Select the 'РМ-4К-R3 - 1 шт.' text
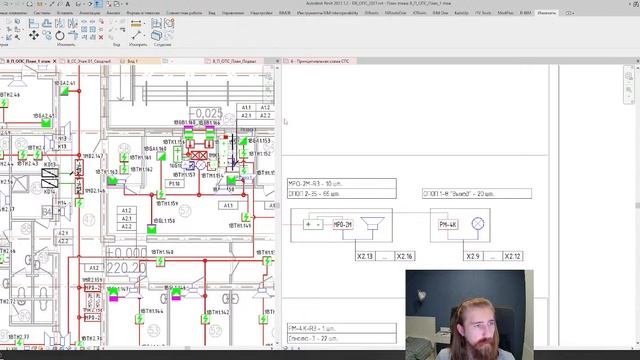The width and height of the screenshot is (640, 360). coord(312,328)
